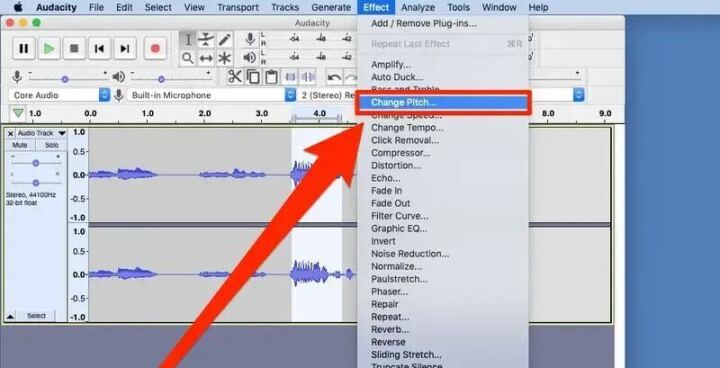Screen dimensions: 720x368
Task: Click the Paste clipboard icon
Action: [271, 77]
